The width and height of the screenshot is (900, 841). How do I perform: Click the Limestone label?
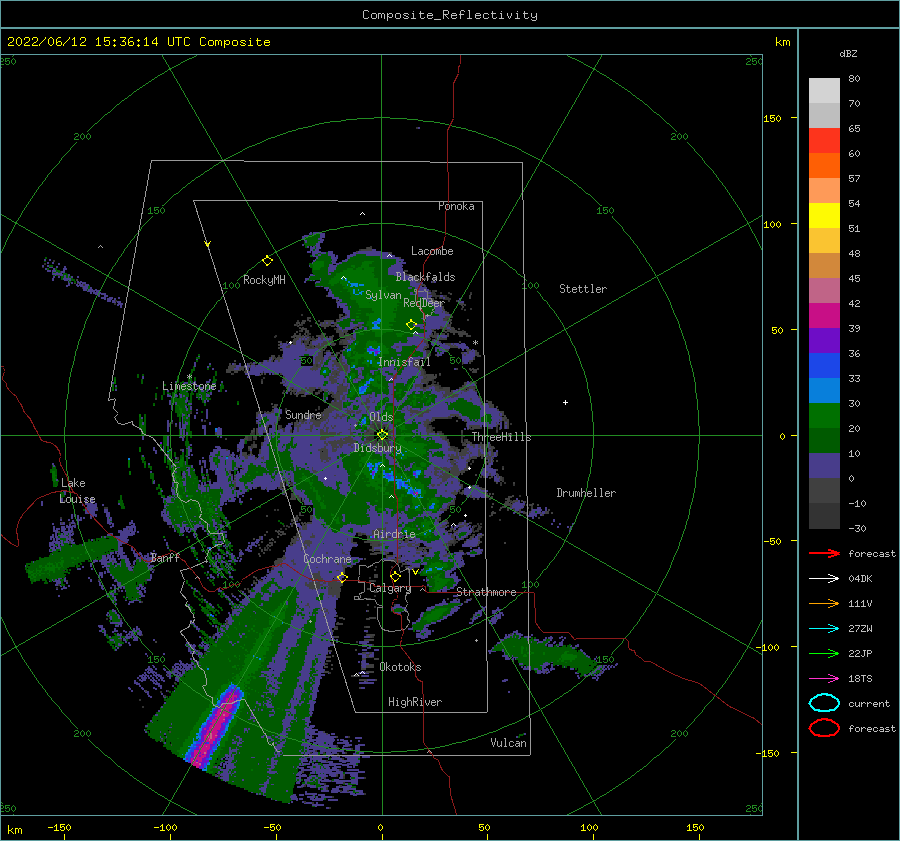pos(189,386)
